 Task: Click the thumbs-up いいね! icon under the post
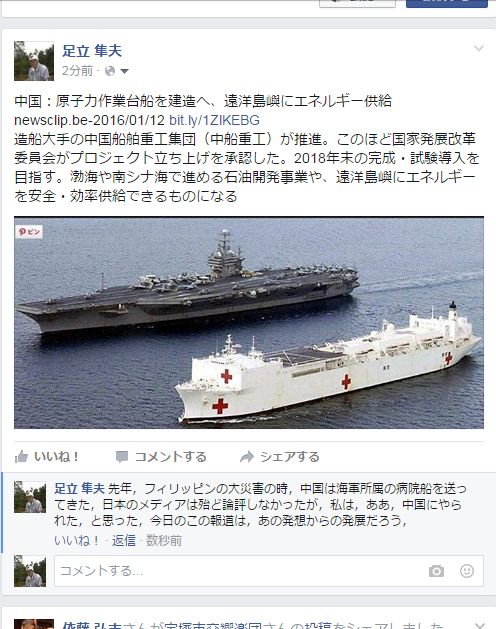(21, 457)
